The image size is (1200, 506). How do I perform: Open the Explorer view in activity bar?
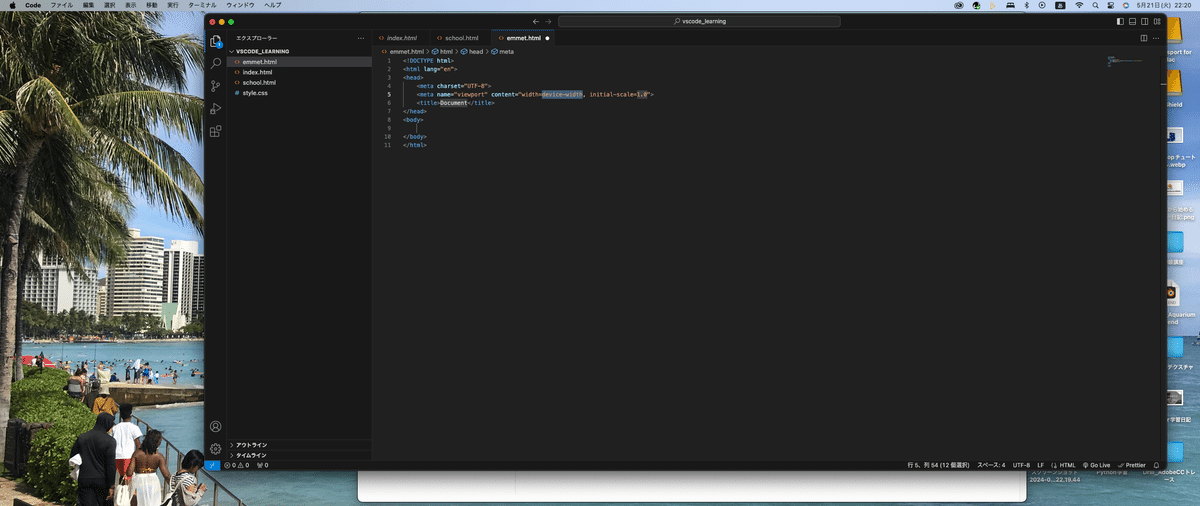tap(215, 41)
